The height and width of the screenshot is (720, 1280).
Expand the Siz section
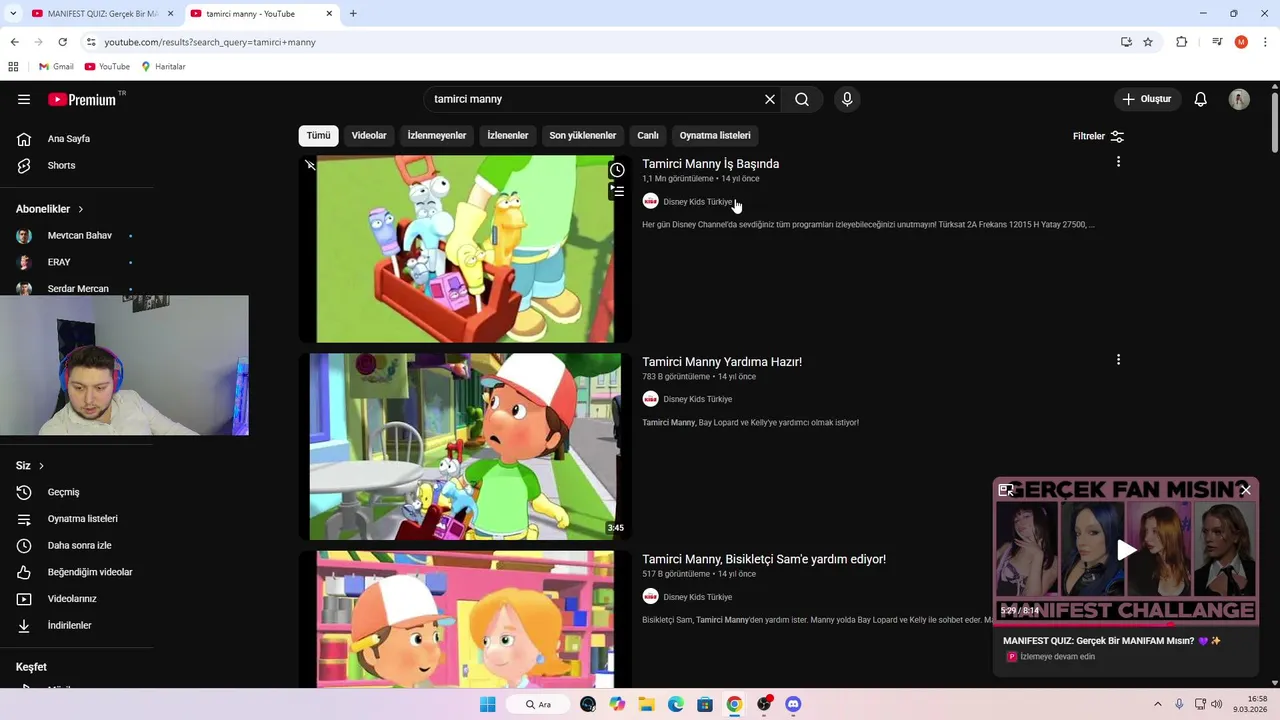(30, 466)
